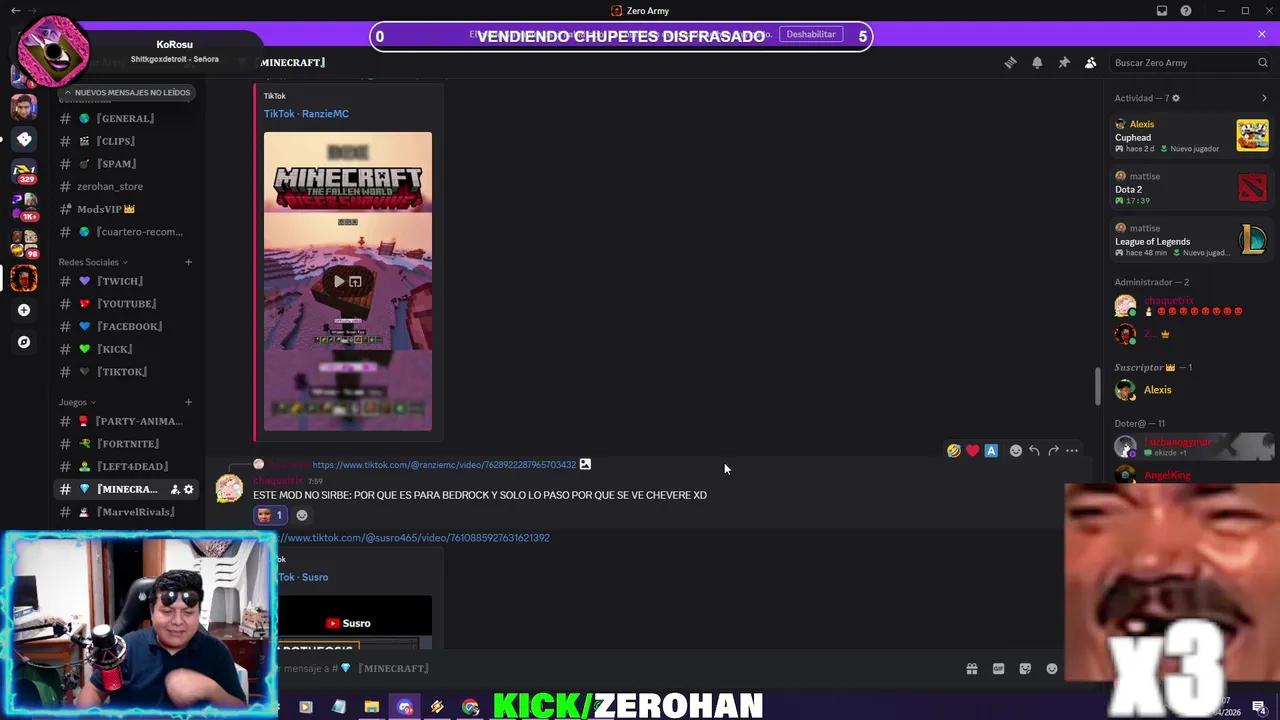
Task: View mattise Dota 2 activity card
Action: [x=1191, y=188]
